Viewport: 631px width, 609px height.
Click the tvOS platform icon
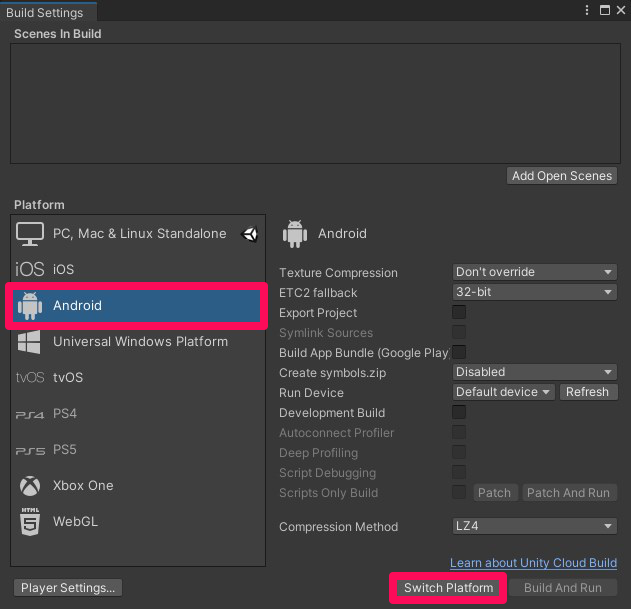(30, 378)
